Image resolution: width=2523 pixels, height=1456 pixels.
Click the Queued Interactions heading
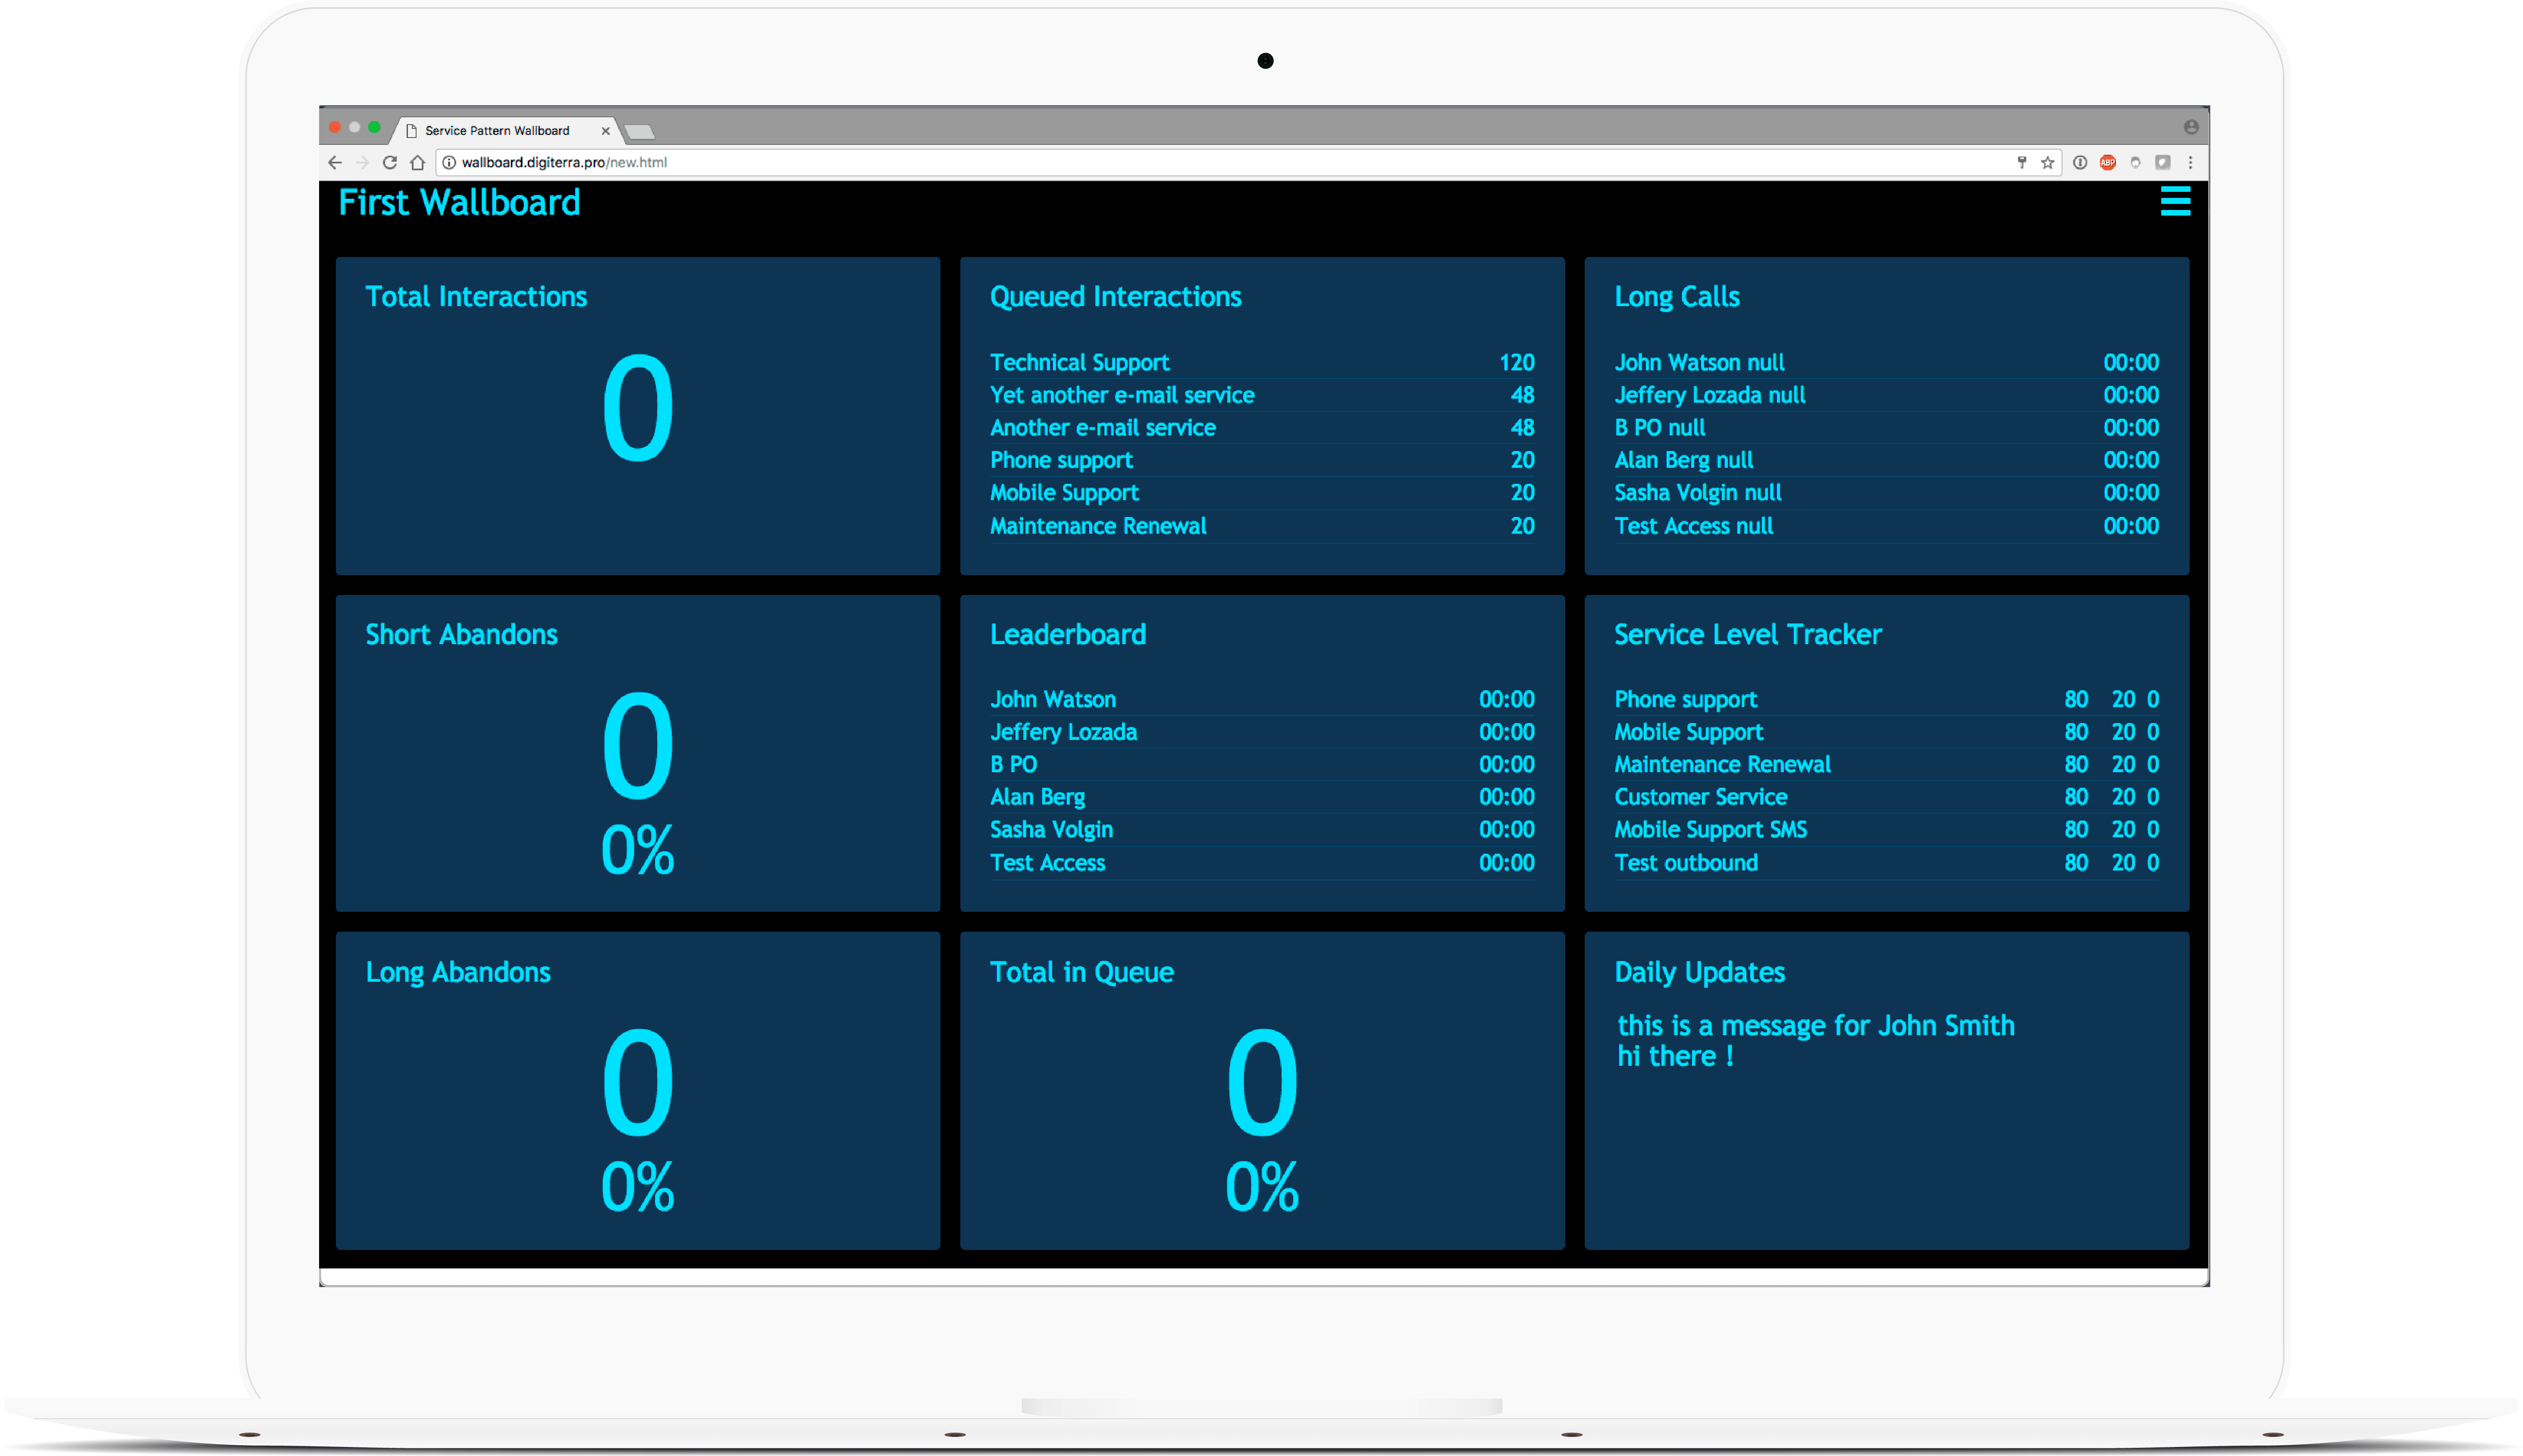[x=1115, y=297]
